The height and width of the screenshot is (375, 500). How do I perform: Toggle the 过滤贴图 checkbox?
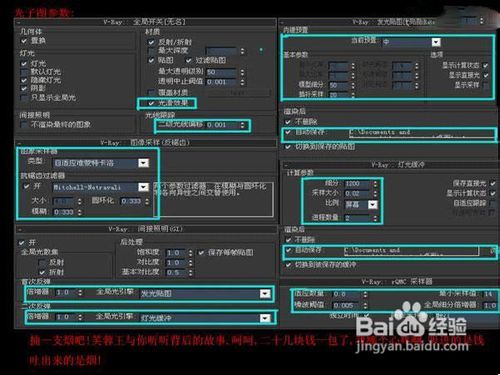(x=189, y=60)
